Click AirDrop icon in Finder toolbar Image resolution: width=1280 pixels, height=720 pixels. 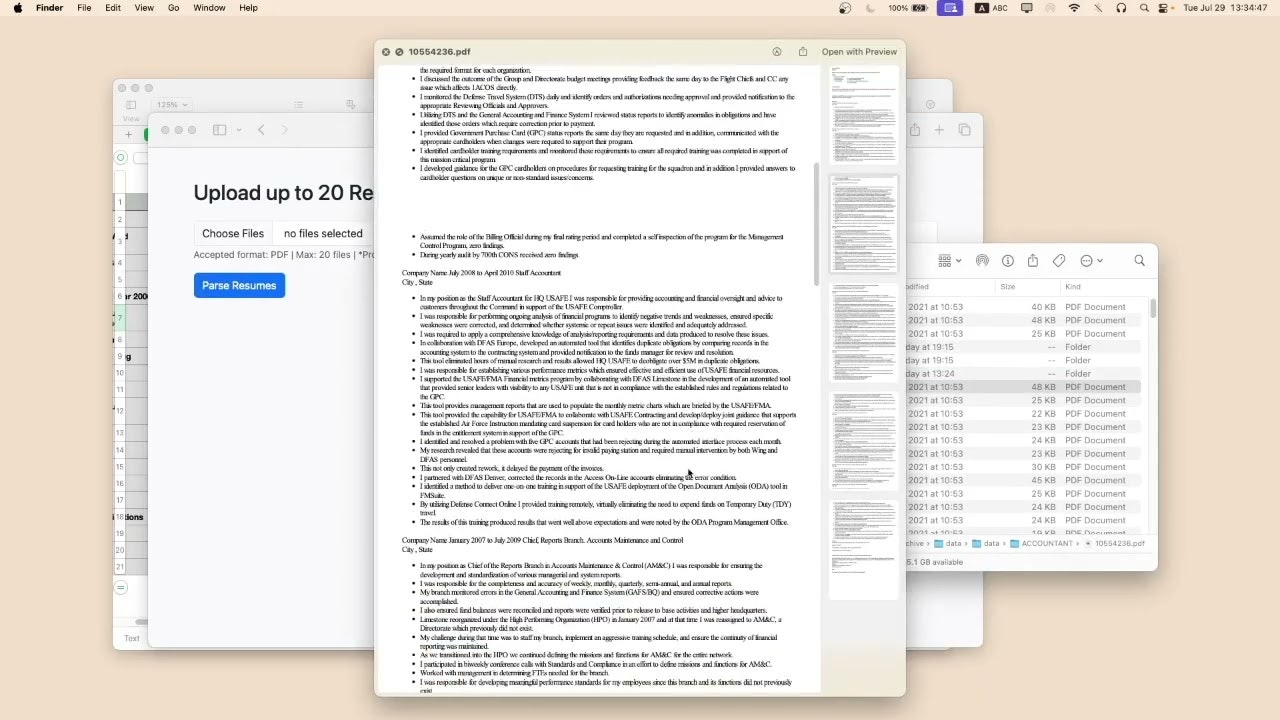coord(982,261)
